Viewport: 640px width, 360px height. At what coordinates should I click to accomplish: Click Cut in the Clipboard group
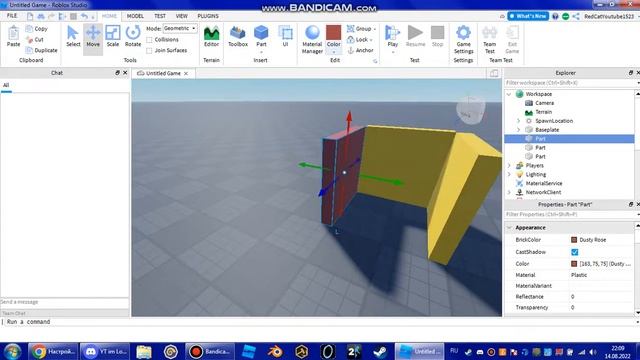click(35, 40)
